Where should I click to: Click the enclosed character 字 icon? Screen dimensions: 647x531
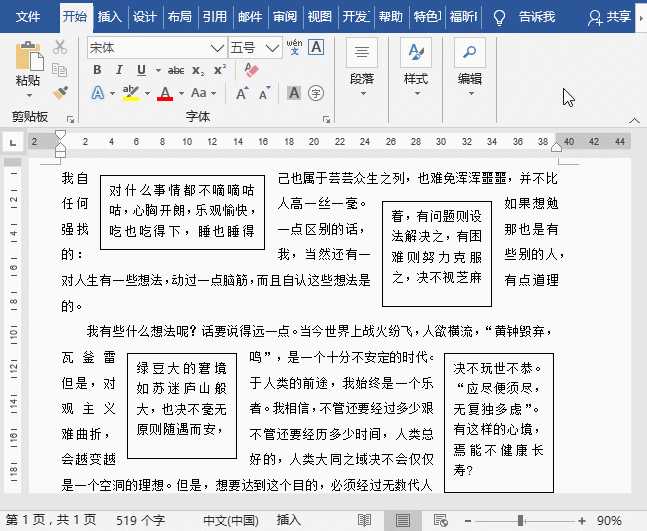[315, 93]
